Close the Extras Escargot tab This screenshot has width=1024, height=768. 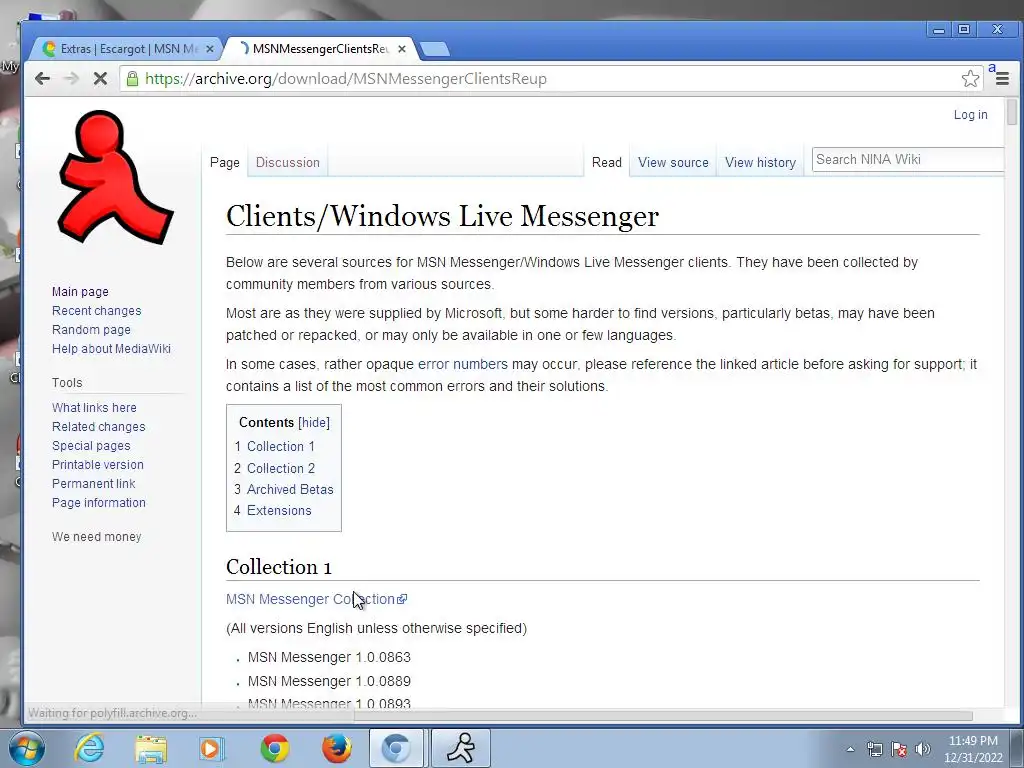pyautogui.click(x=210, y=49)
